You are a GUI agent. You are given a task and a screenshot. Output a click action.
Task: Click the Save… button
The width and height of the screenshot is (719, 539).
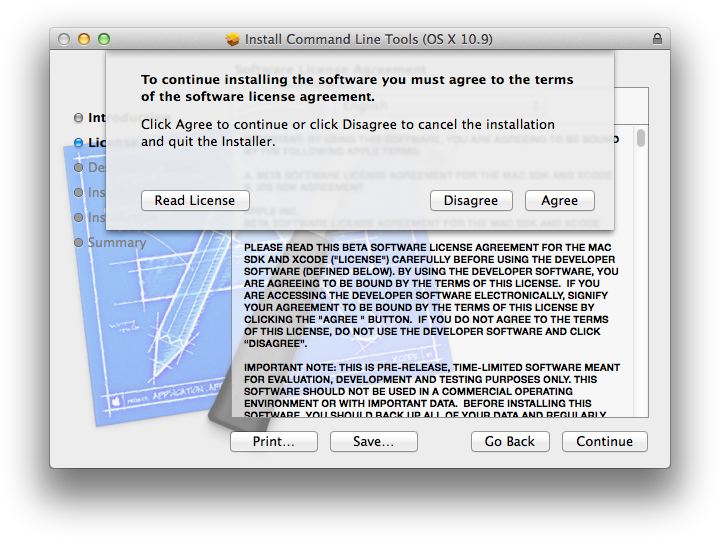coord(374,441)
